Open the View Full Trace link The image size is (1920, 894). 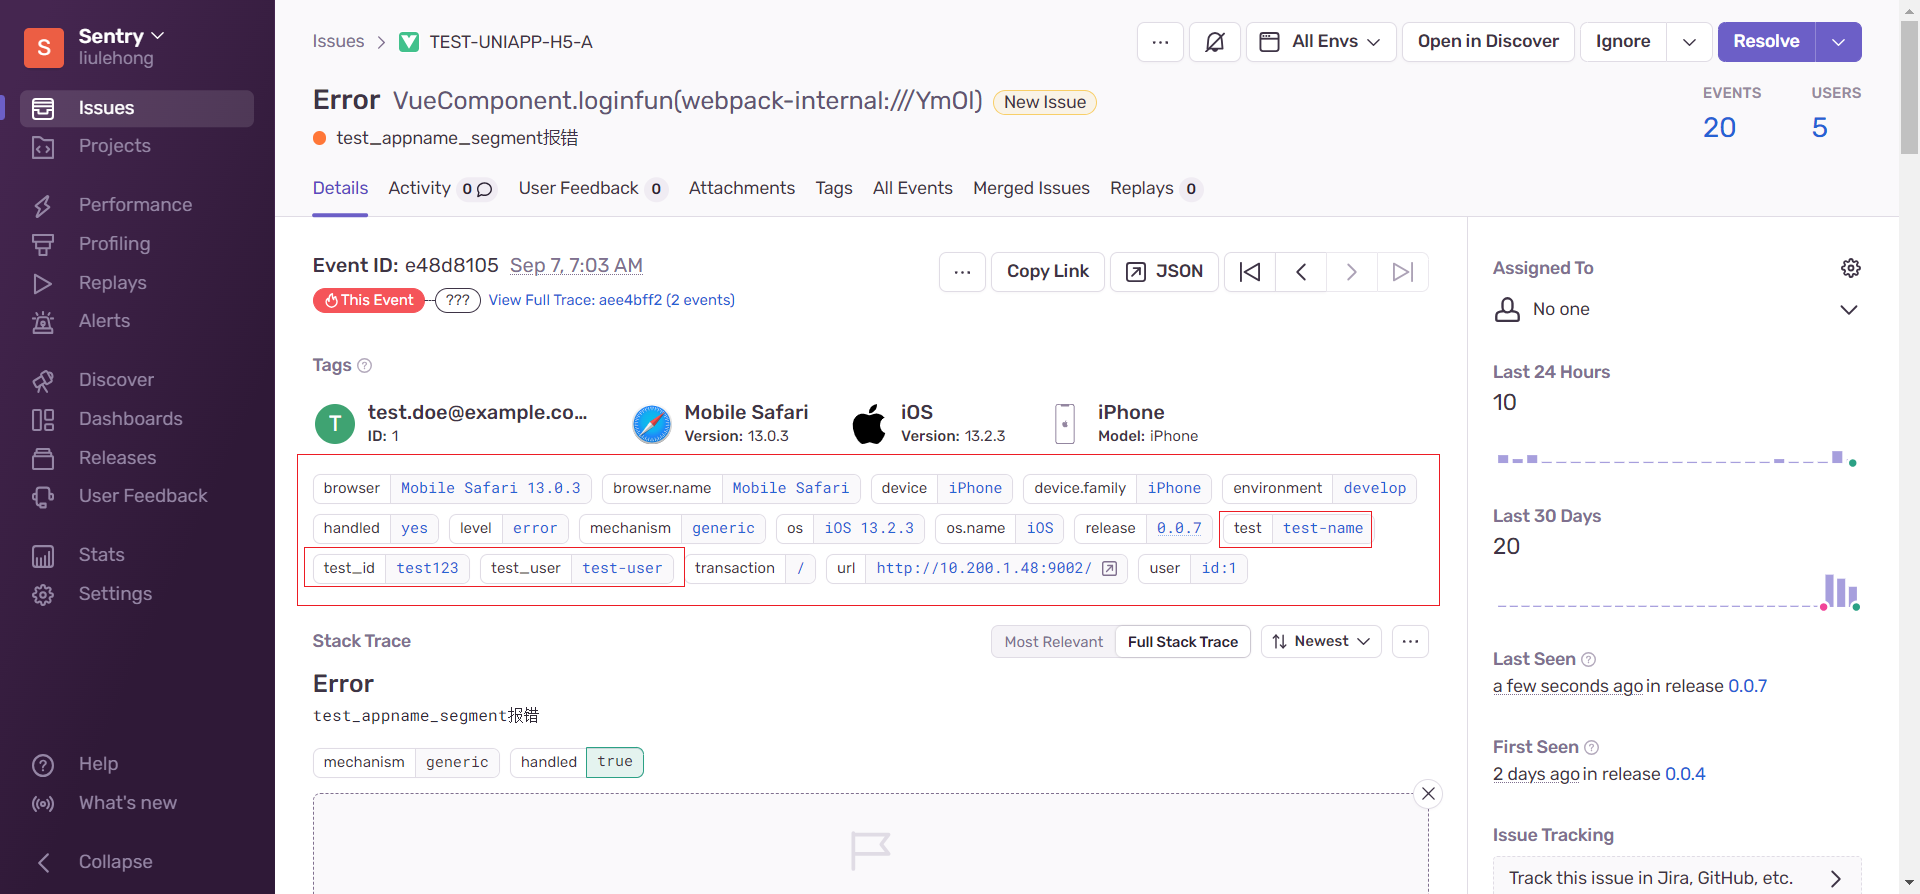pos(611,301)
